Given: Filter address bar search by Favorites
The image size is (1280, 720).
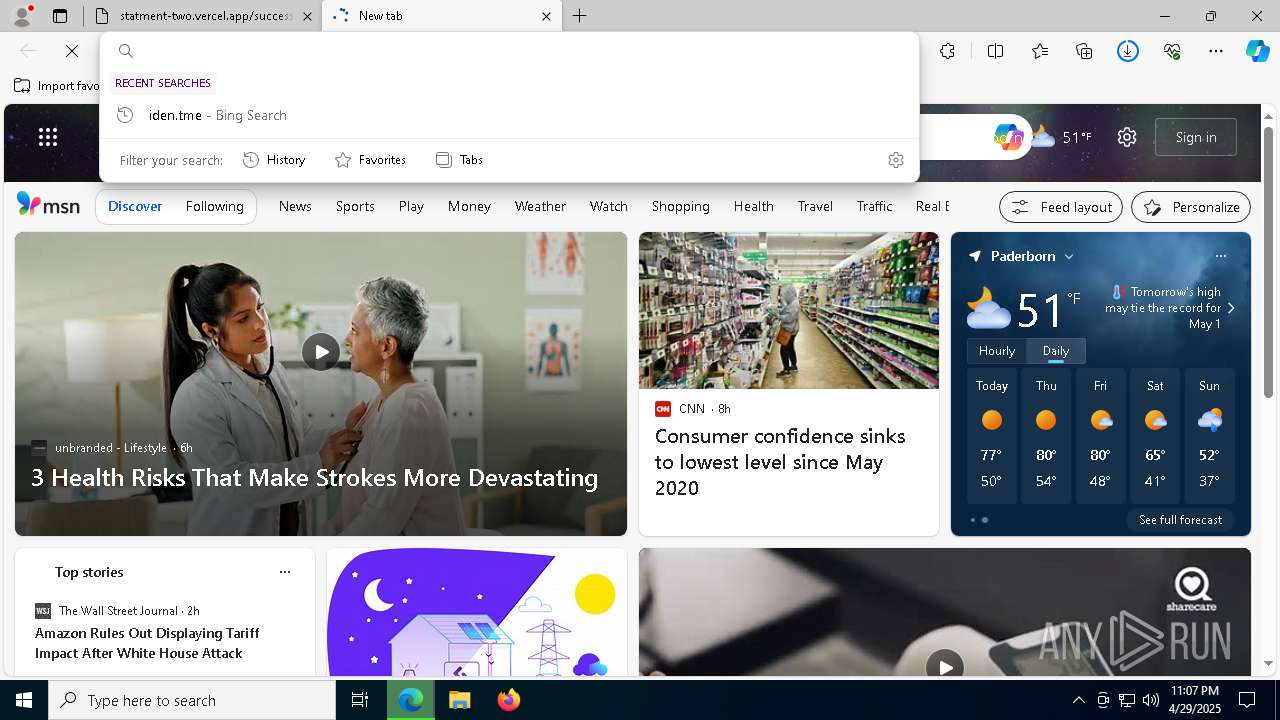Looking at the screenshot, I should click(371, 160).
